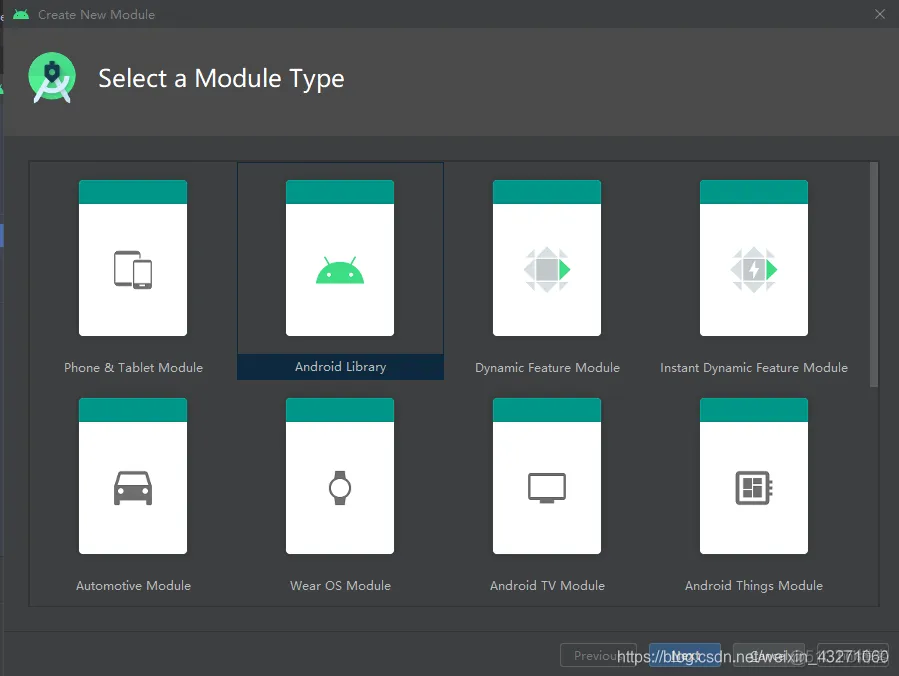Click the Android head icon in title bar
This screenshot has width=899, height=676.
[21, 14]
